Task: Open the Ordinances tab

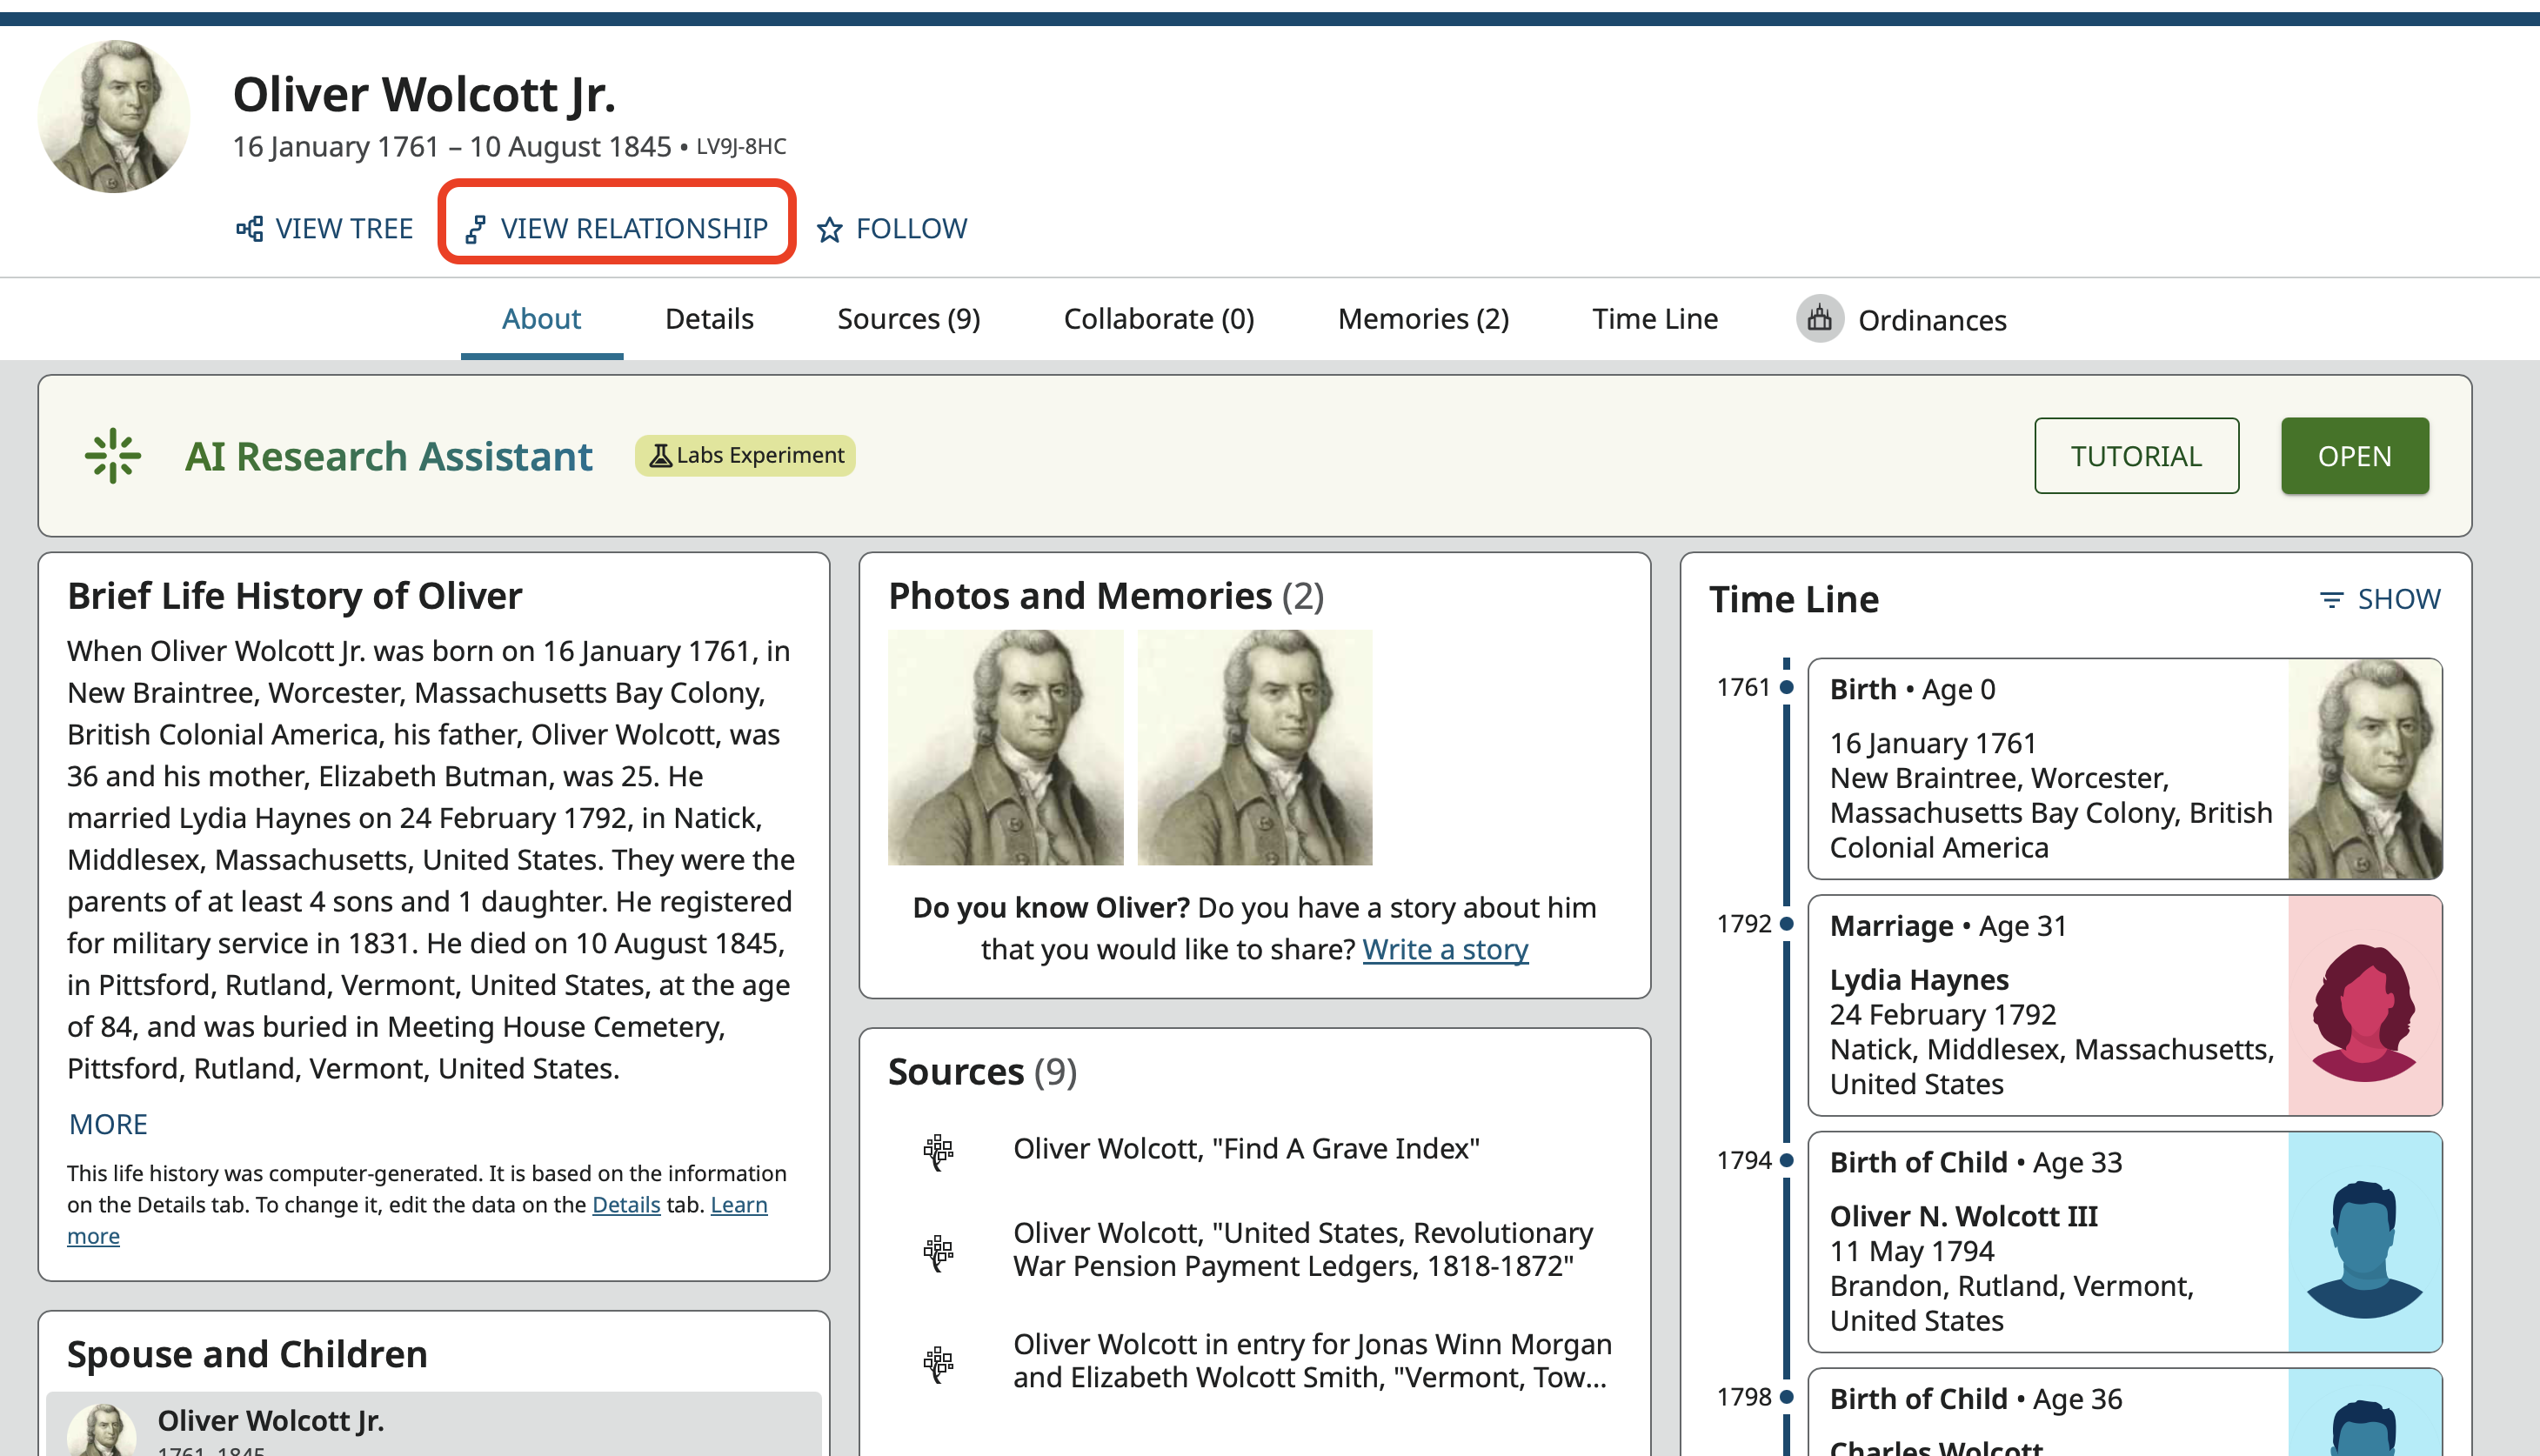Action: [x=1902, y=319]
